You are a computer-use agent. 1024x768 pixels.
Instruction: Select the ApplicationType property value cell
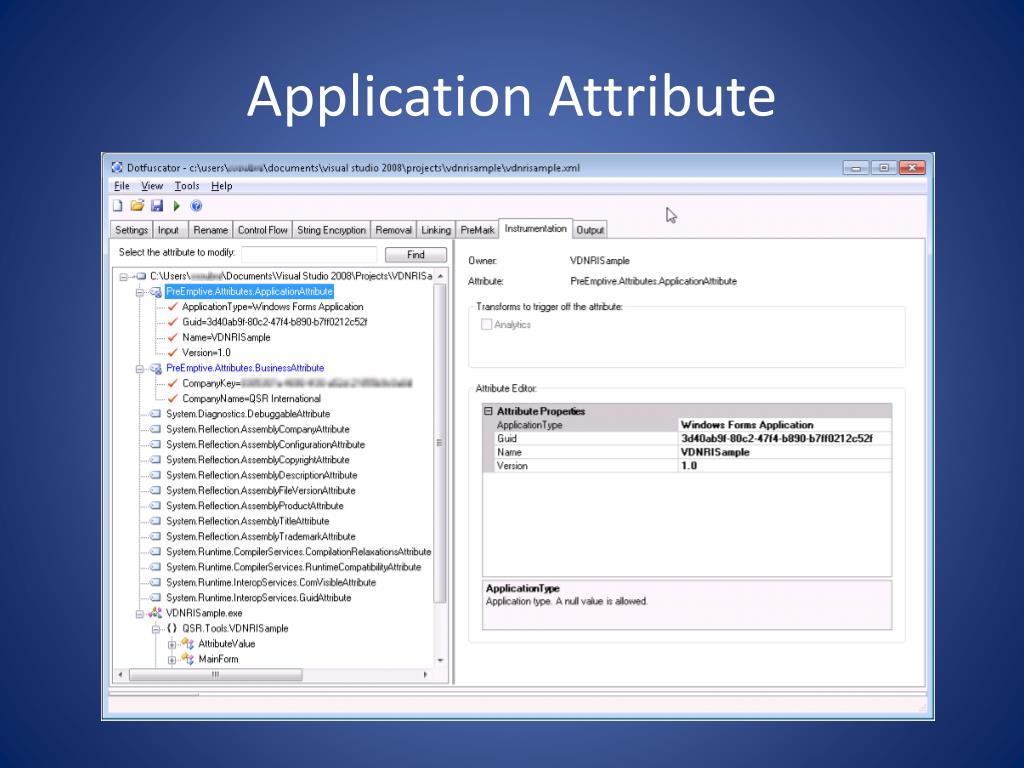pyautogui.click(x=785, y=425)
